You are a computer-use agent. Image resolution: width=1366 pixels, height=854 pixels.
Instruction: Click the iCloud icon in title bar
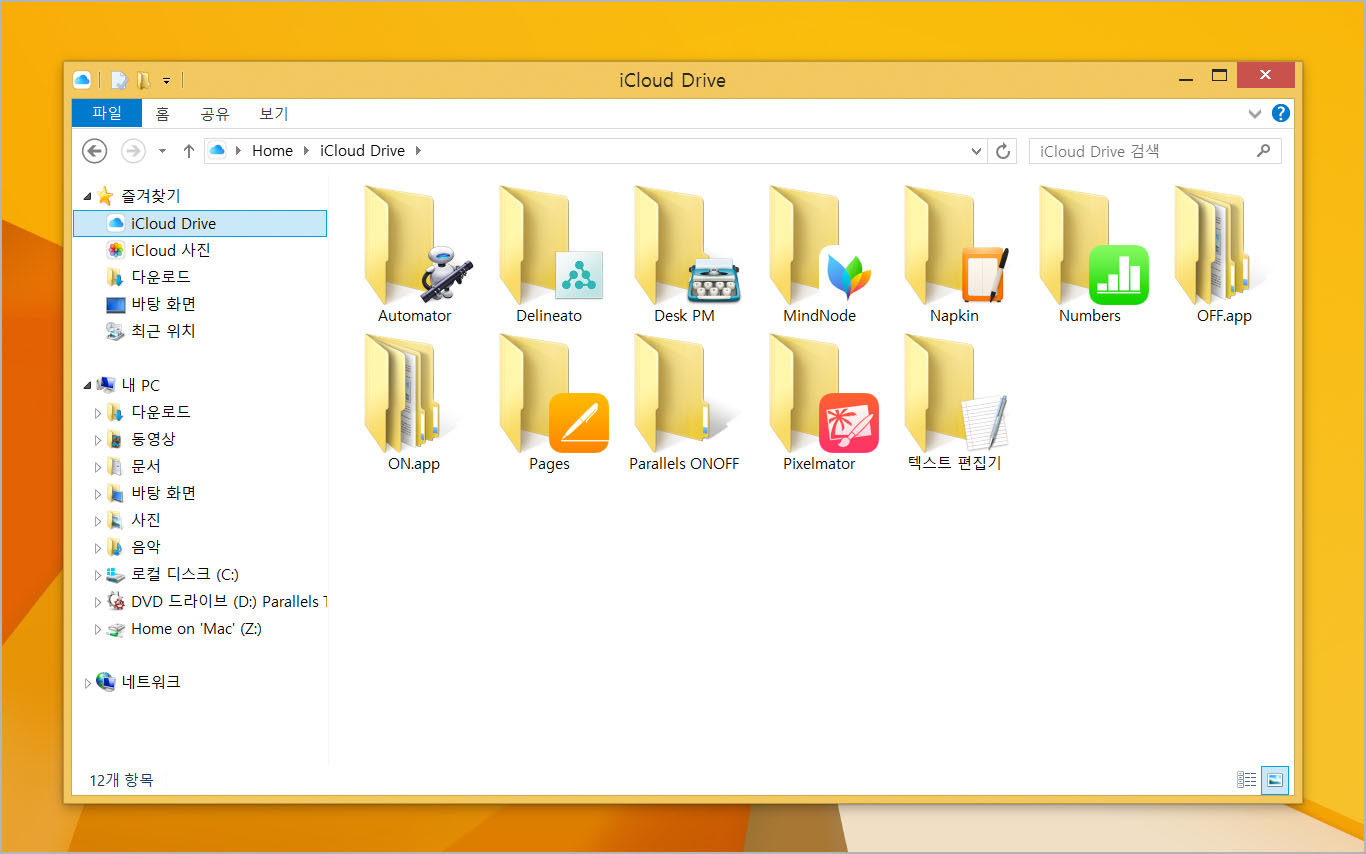tap(82, 80)
